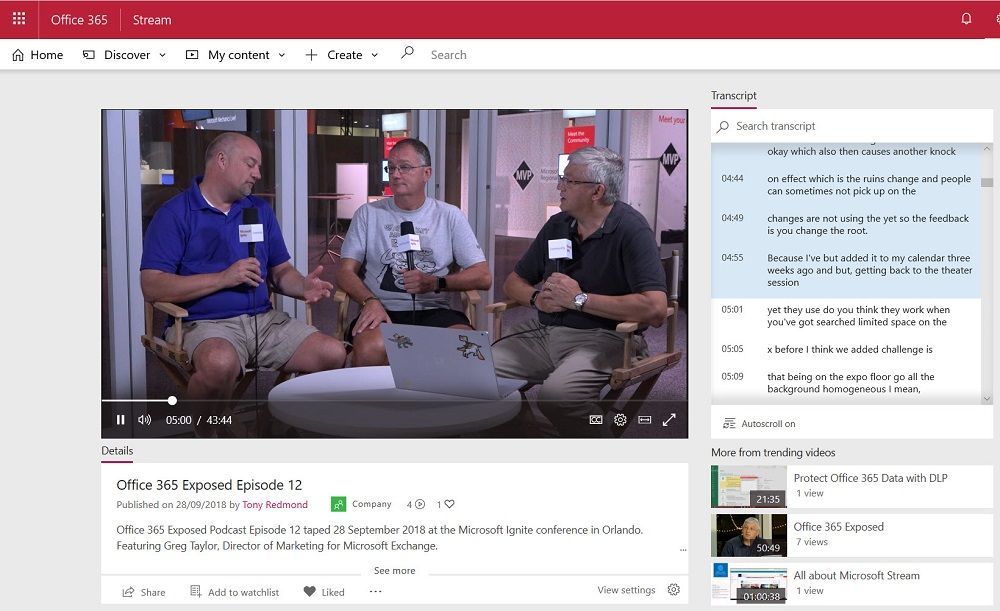Switch to the Transcript tab
This screenshot has height=611, width=1000.
click(733, 95)
